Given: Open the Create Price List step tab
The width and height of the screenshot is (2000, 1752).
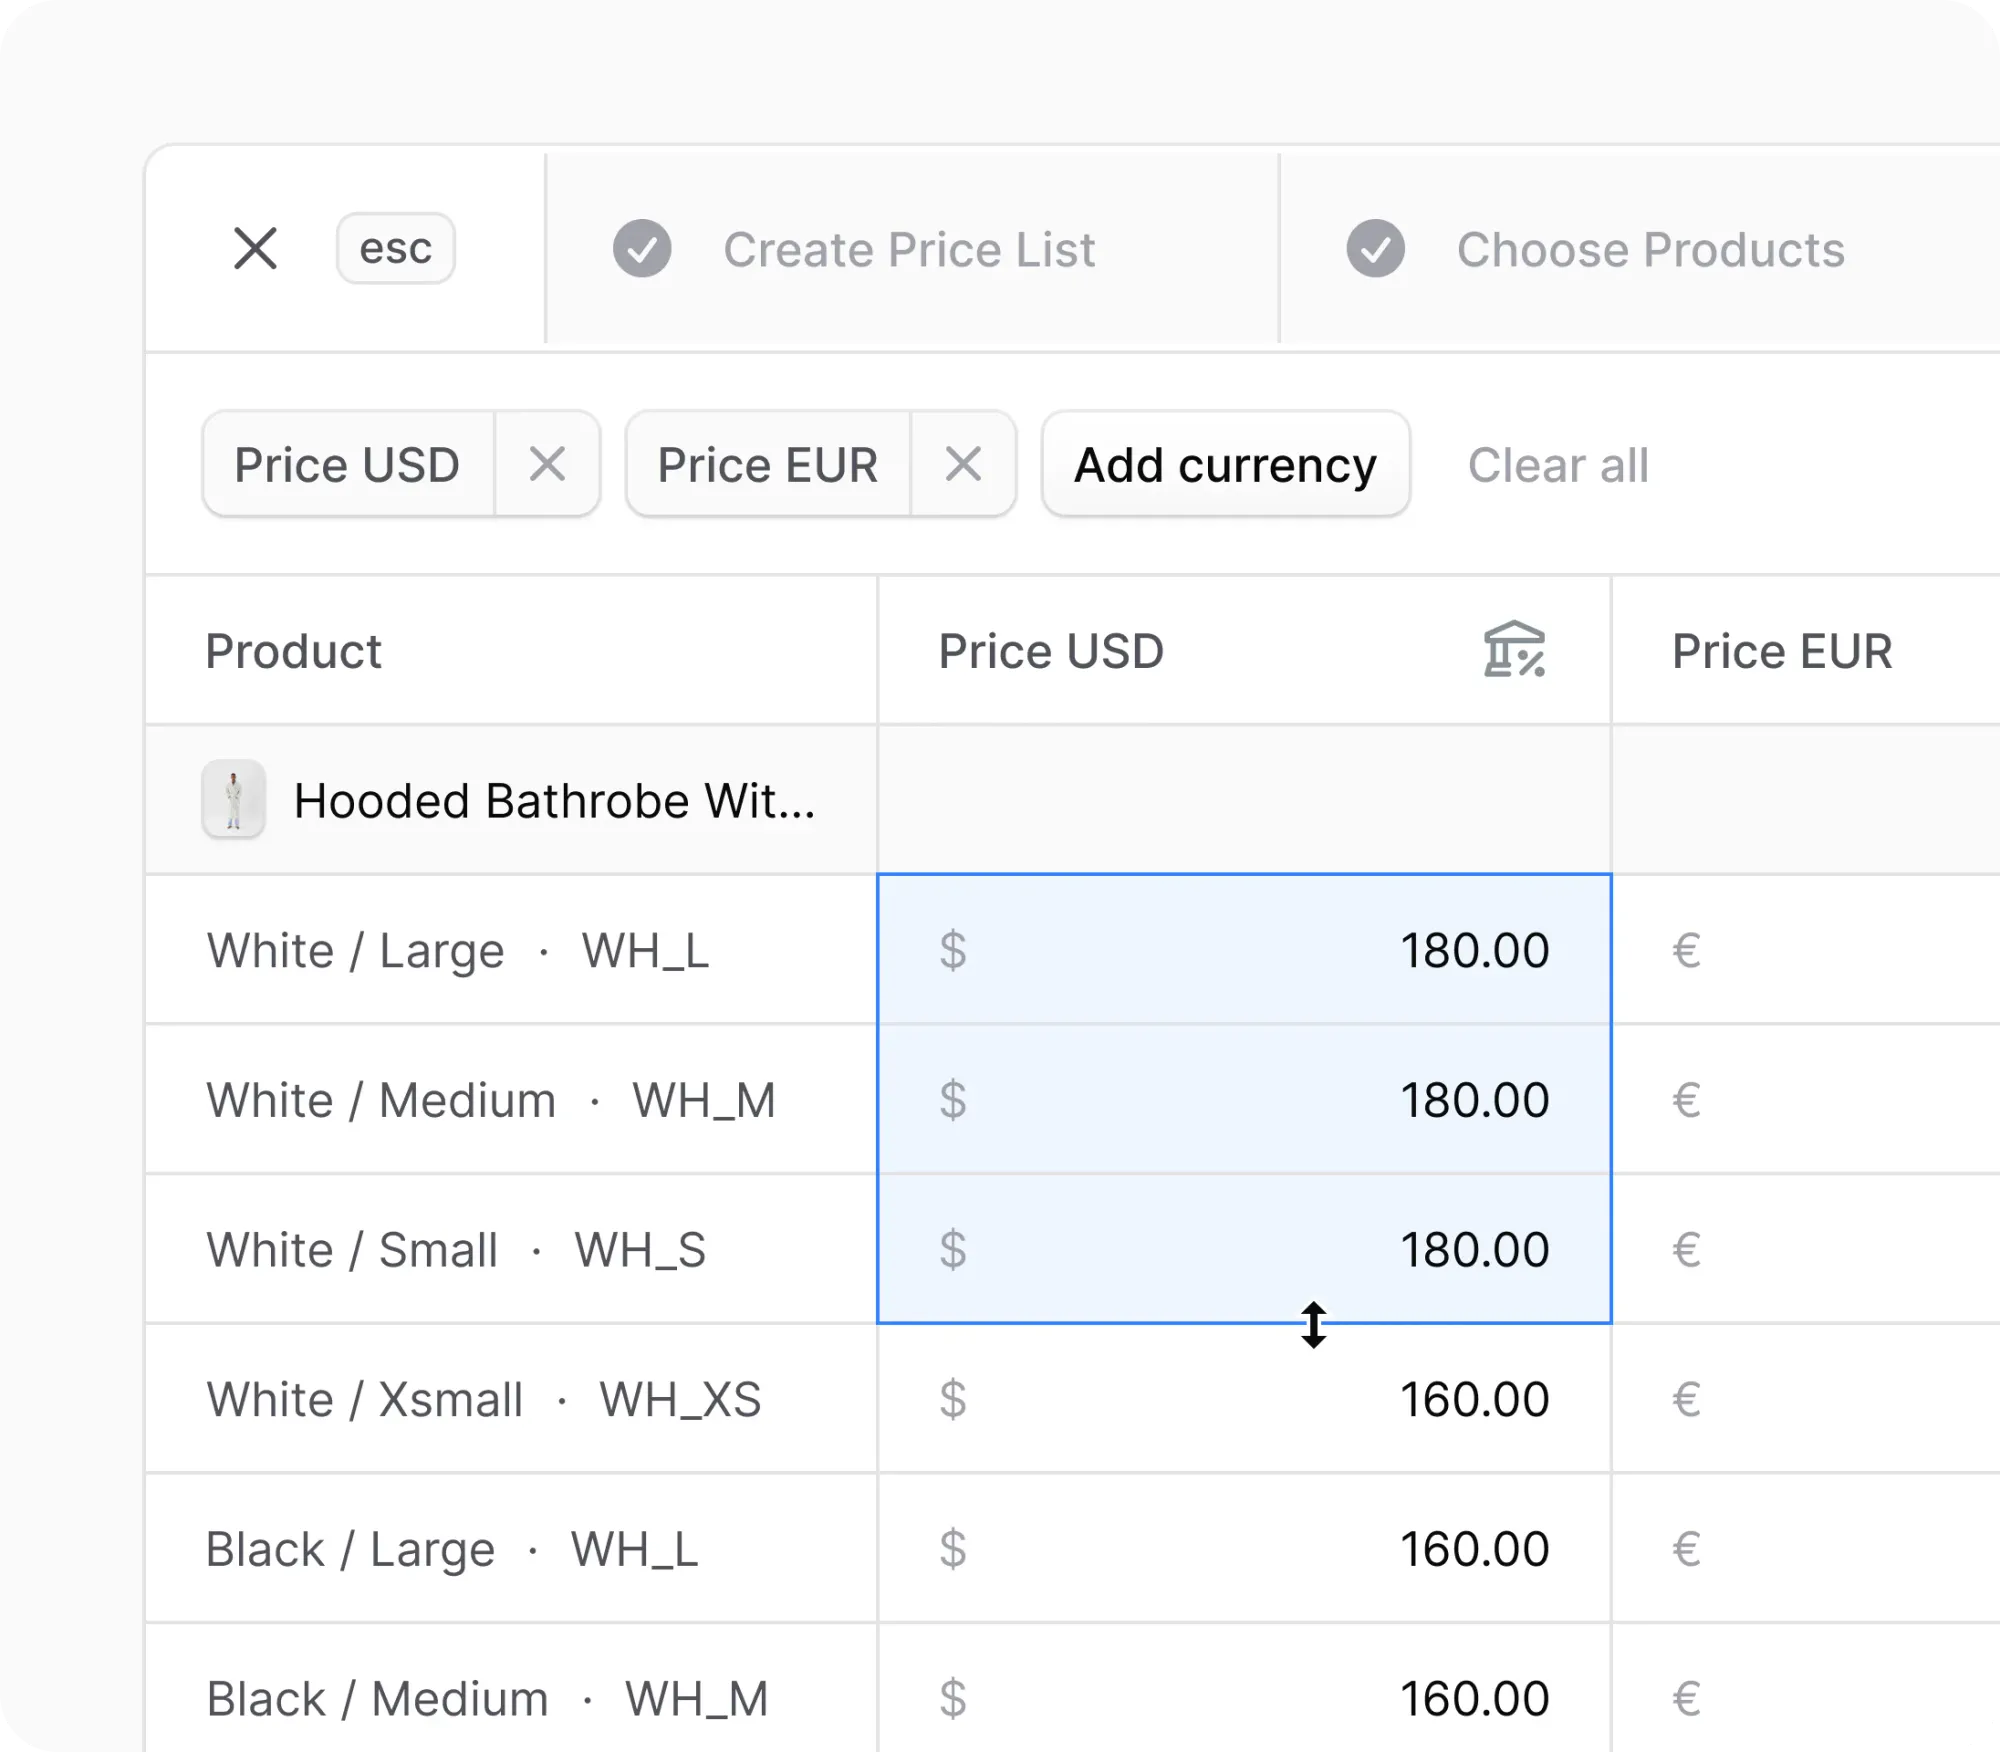Looking at the screenshot, I should 908,250.
